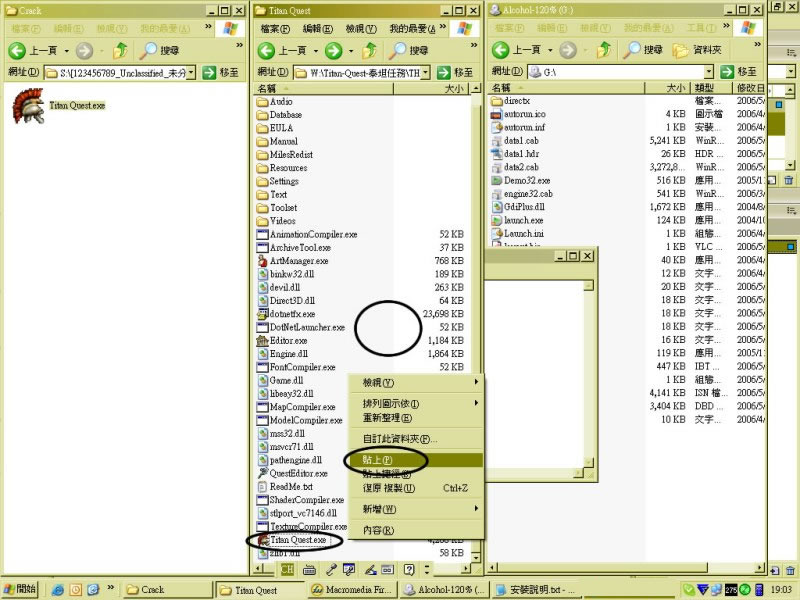Open 檔案(F) menu in Titan Quest window
Viewport: 800px width, 600px height.
[x=275, y=29]
